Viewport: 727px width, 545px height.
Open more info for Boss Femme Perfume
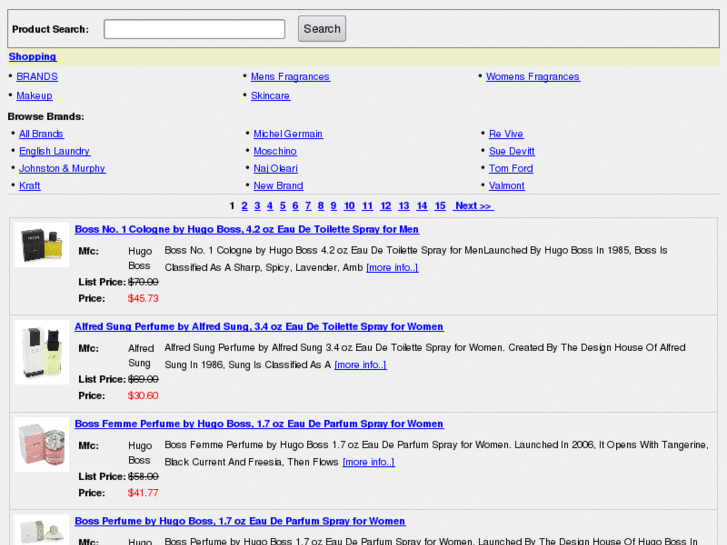pos(369,462)
